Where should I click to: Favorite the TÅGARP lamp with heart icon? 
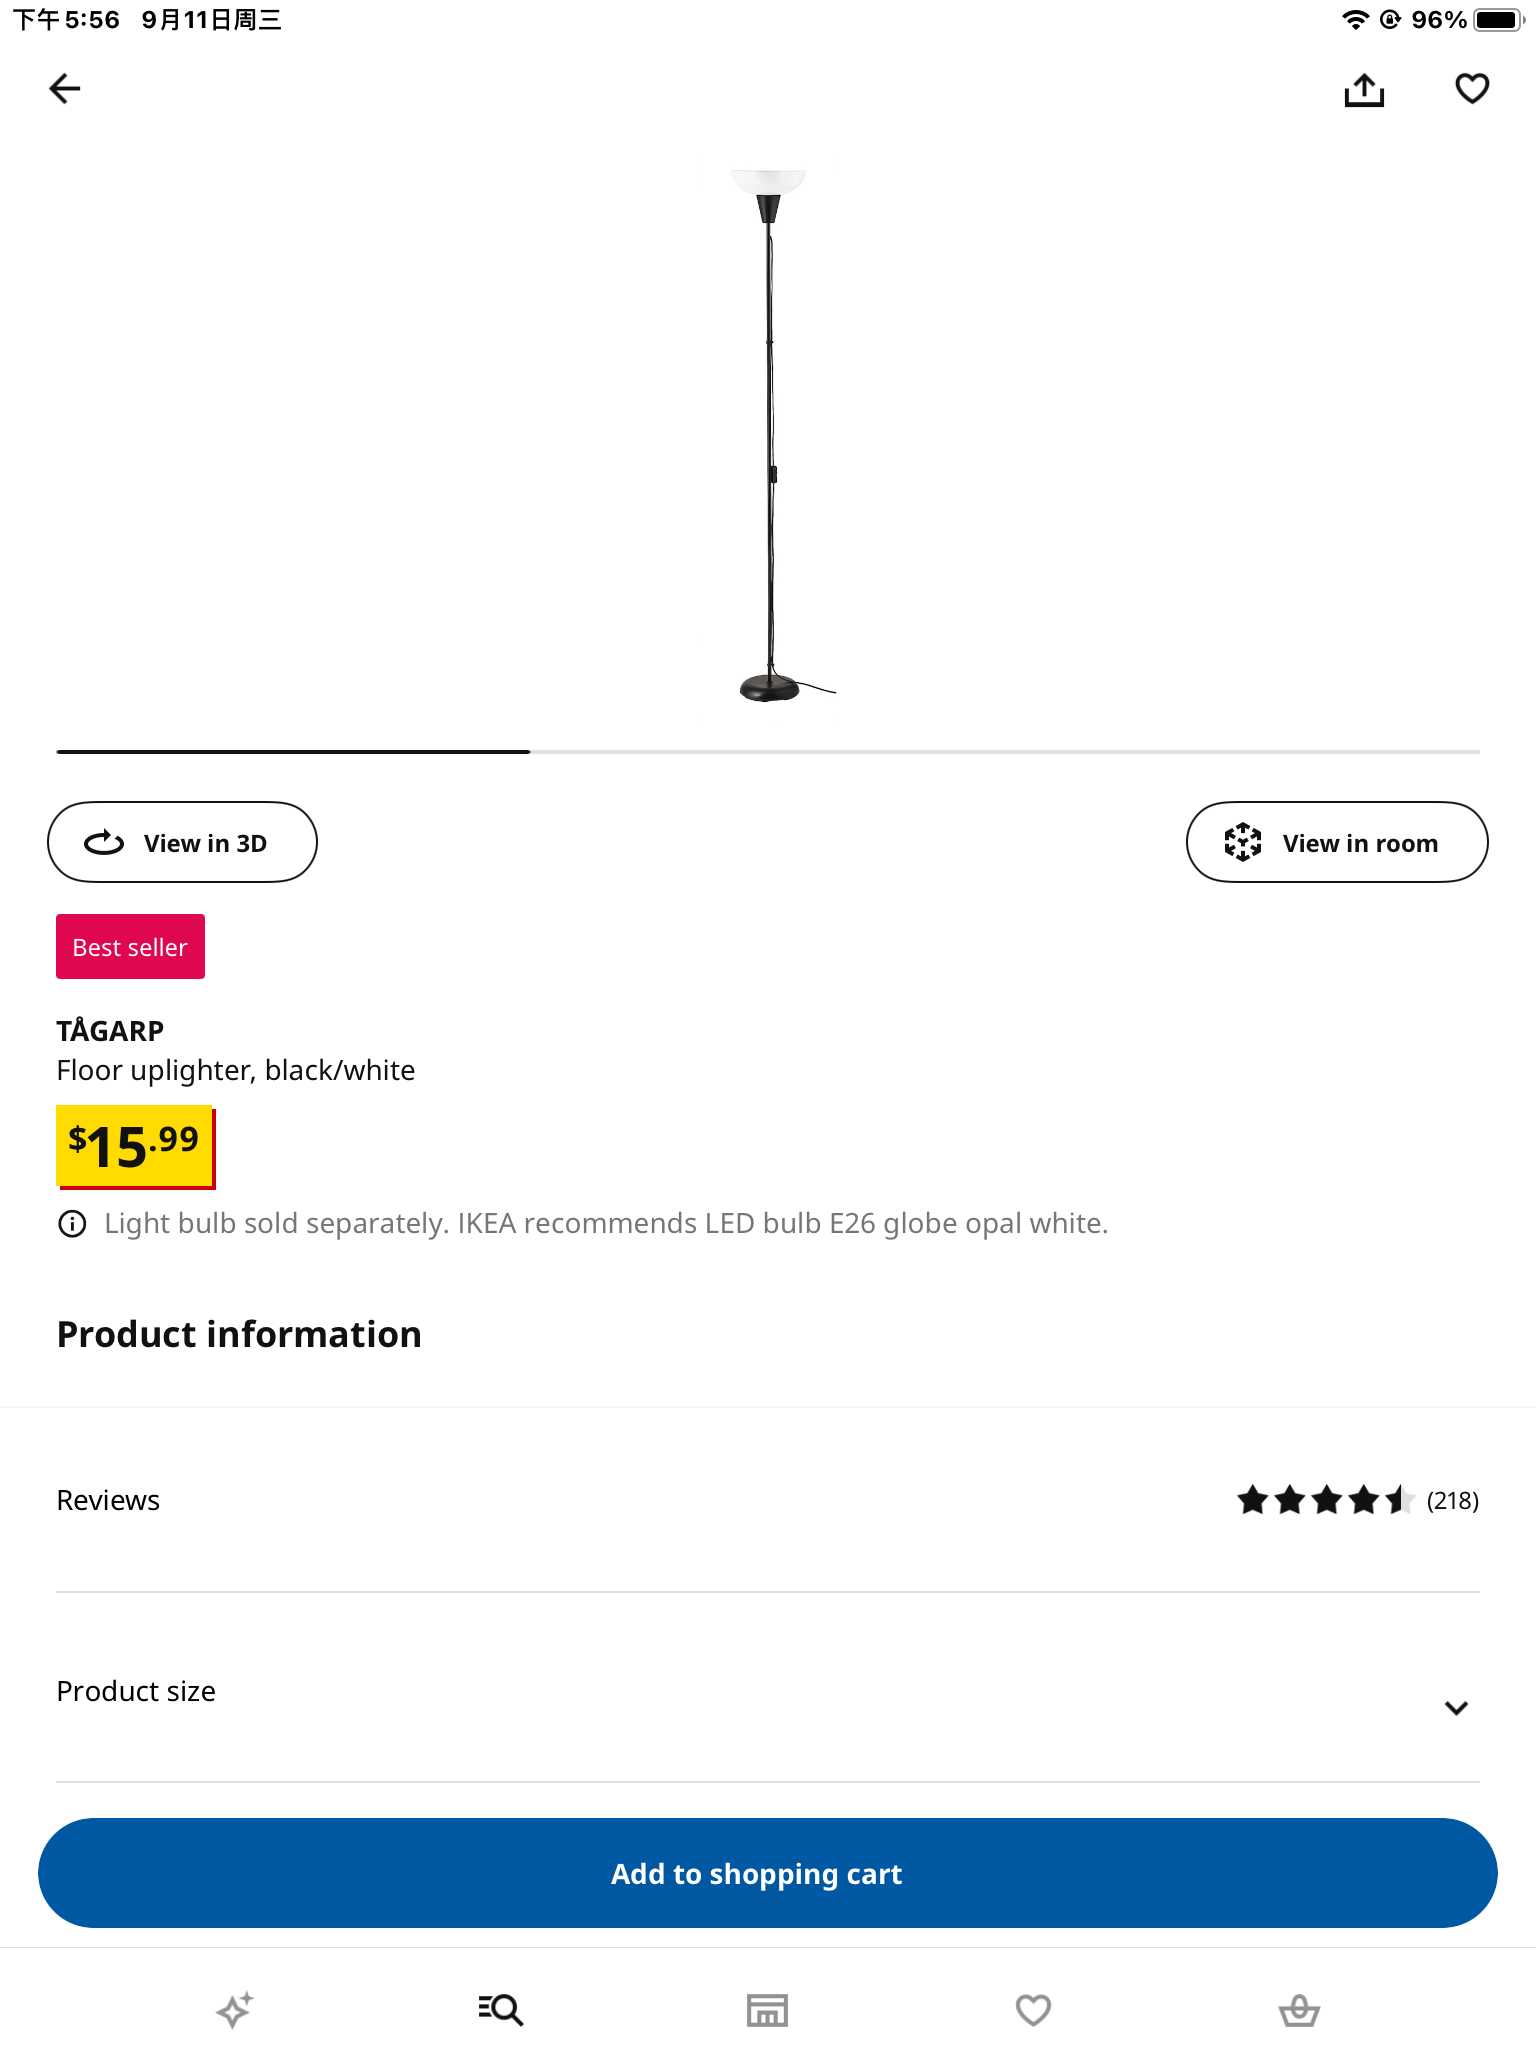click(1472, 89)
